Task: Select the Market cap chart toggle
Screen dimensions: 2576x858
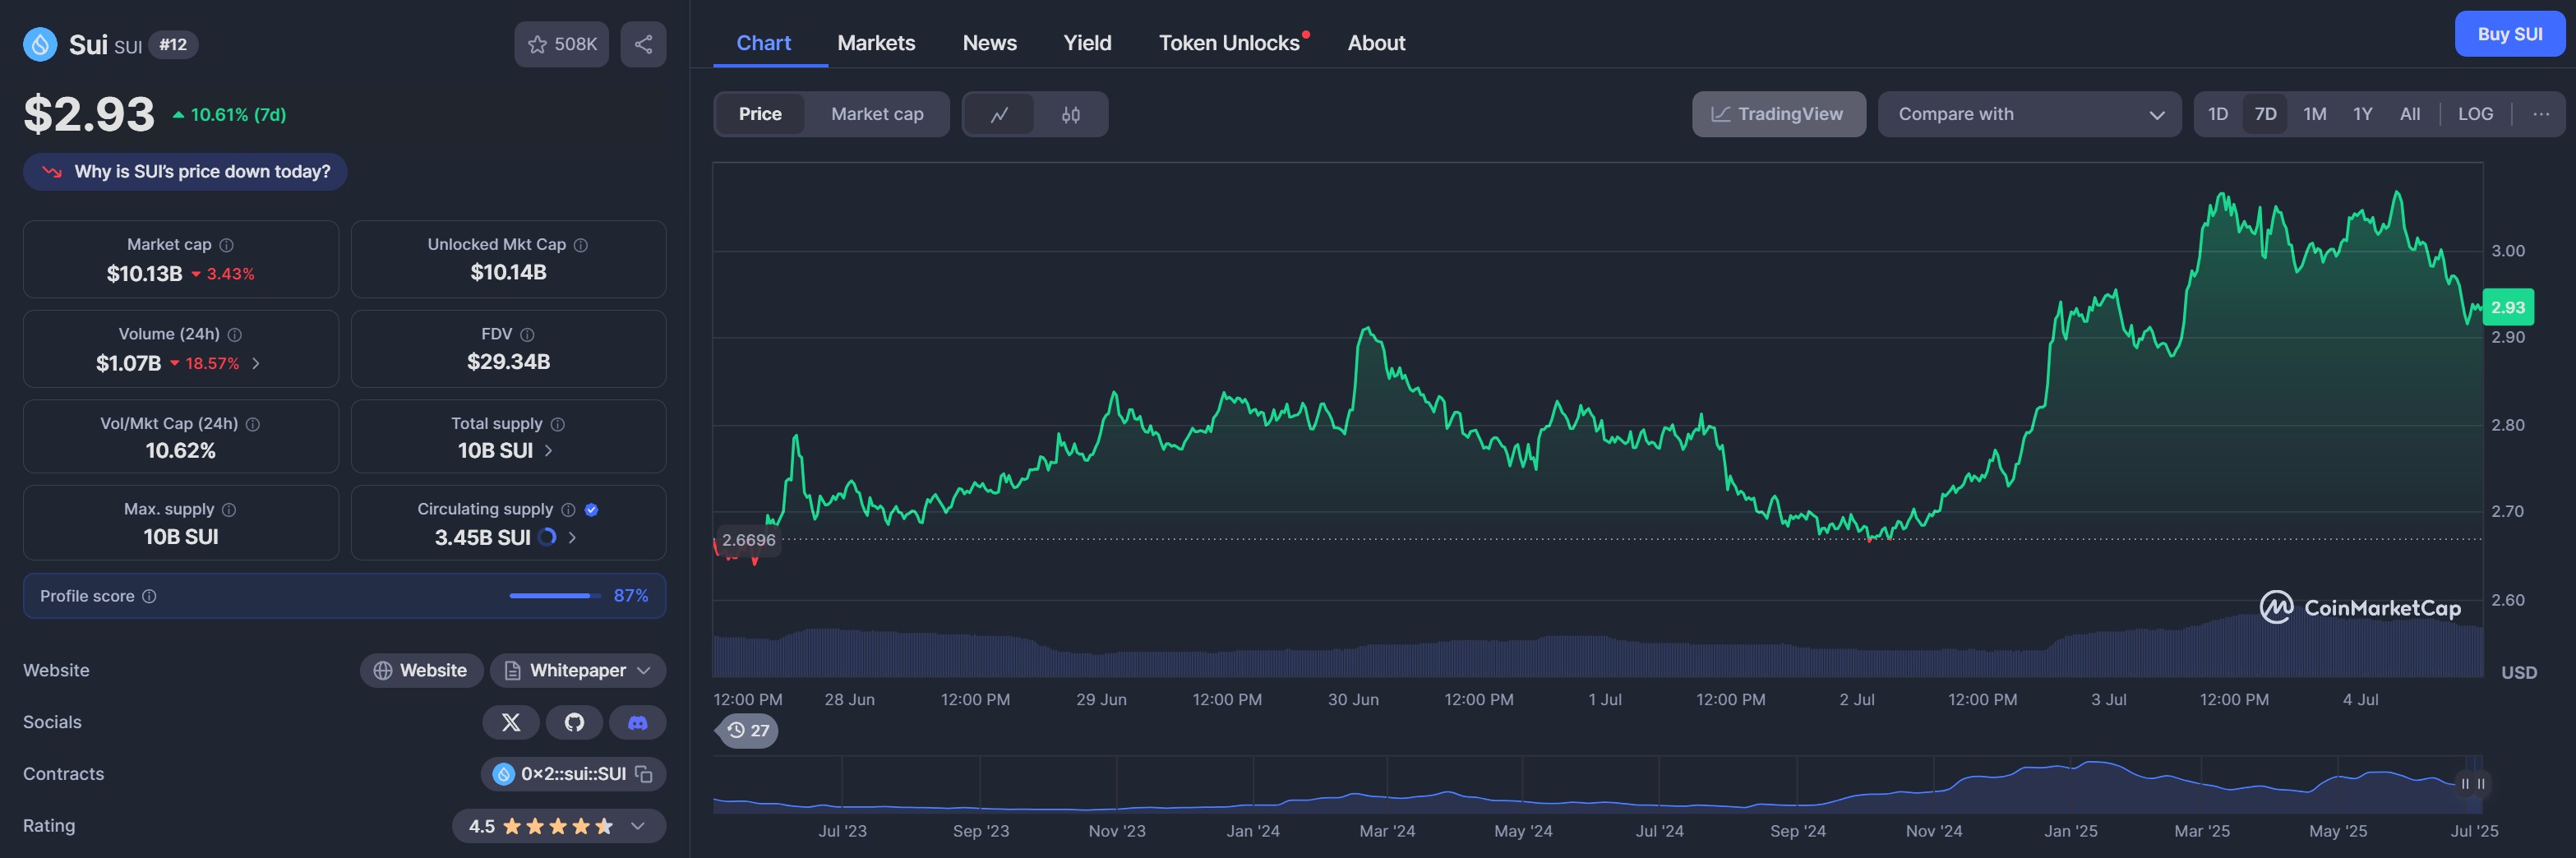Action: point(877,114)
